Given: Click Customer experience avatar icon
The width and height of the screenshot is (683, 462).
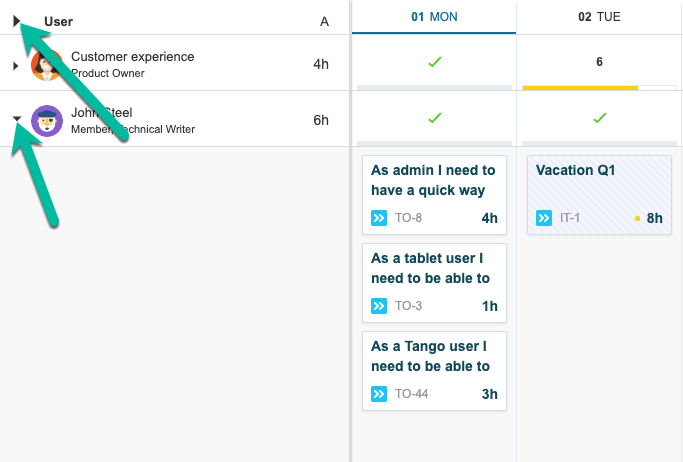Looking at the screenshot, I should (46, 65).
